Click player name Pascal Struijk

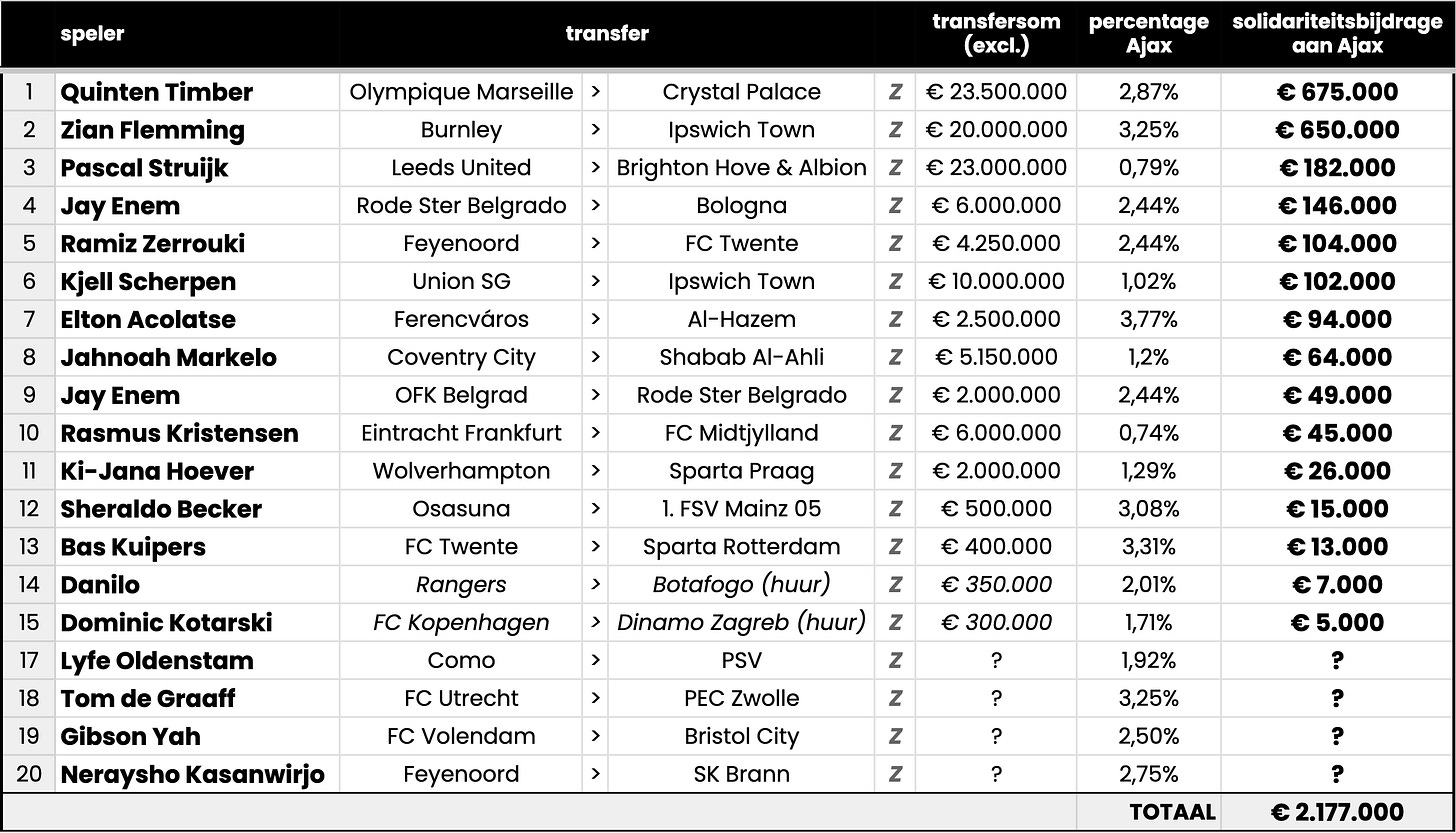144,168
